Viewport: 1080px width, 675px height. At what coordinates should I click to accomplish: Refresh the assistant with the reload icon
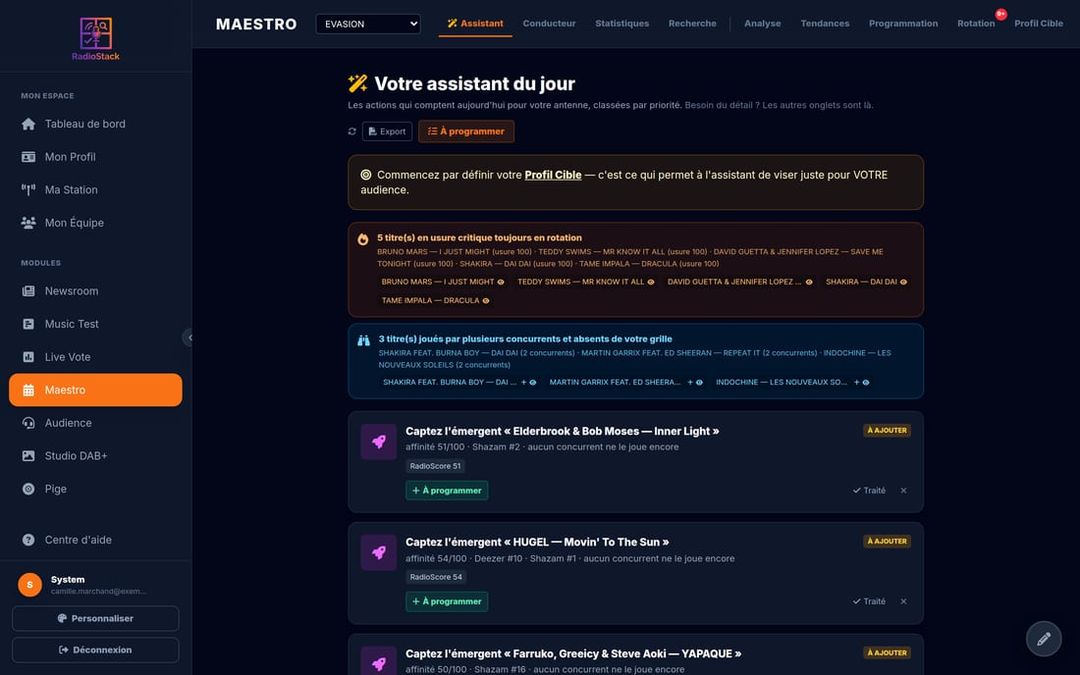point(352,132)
